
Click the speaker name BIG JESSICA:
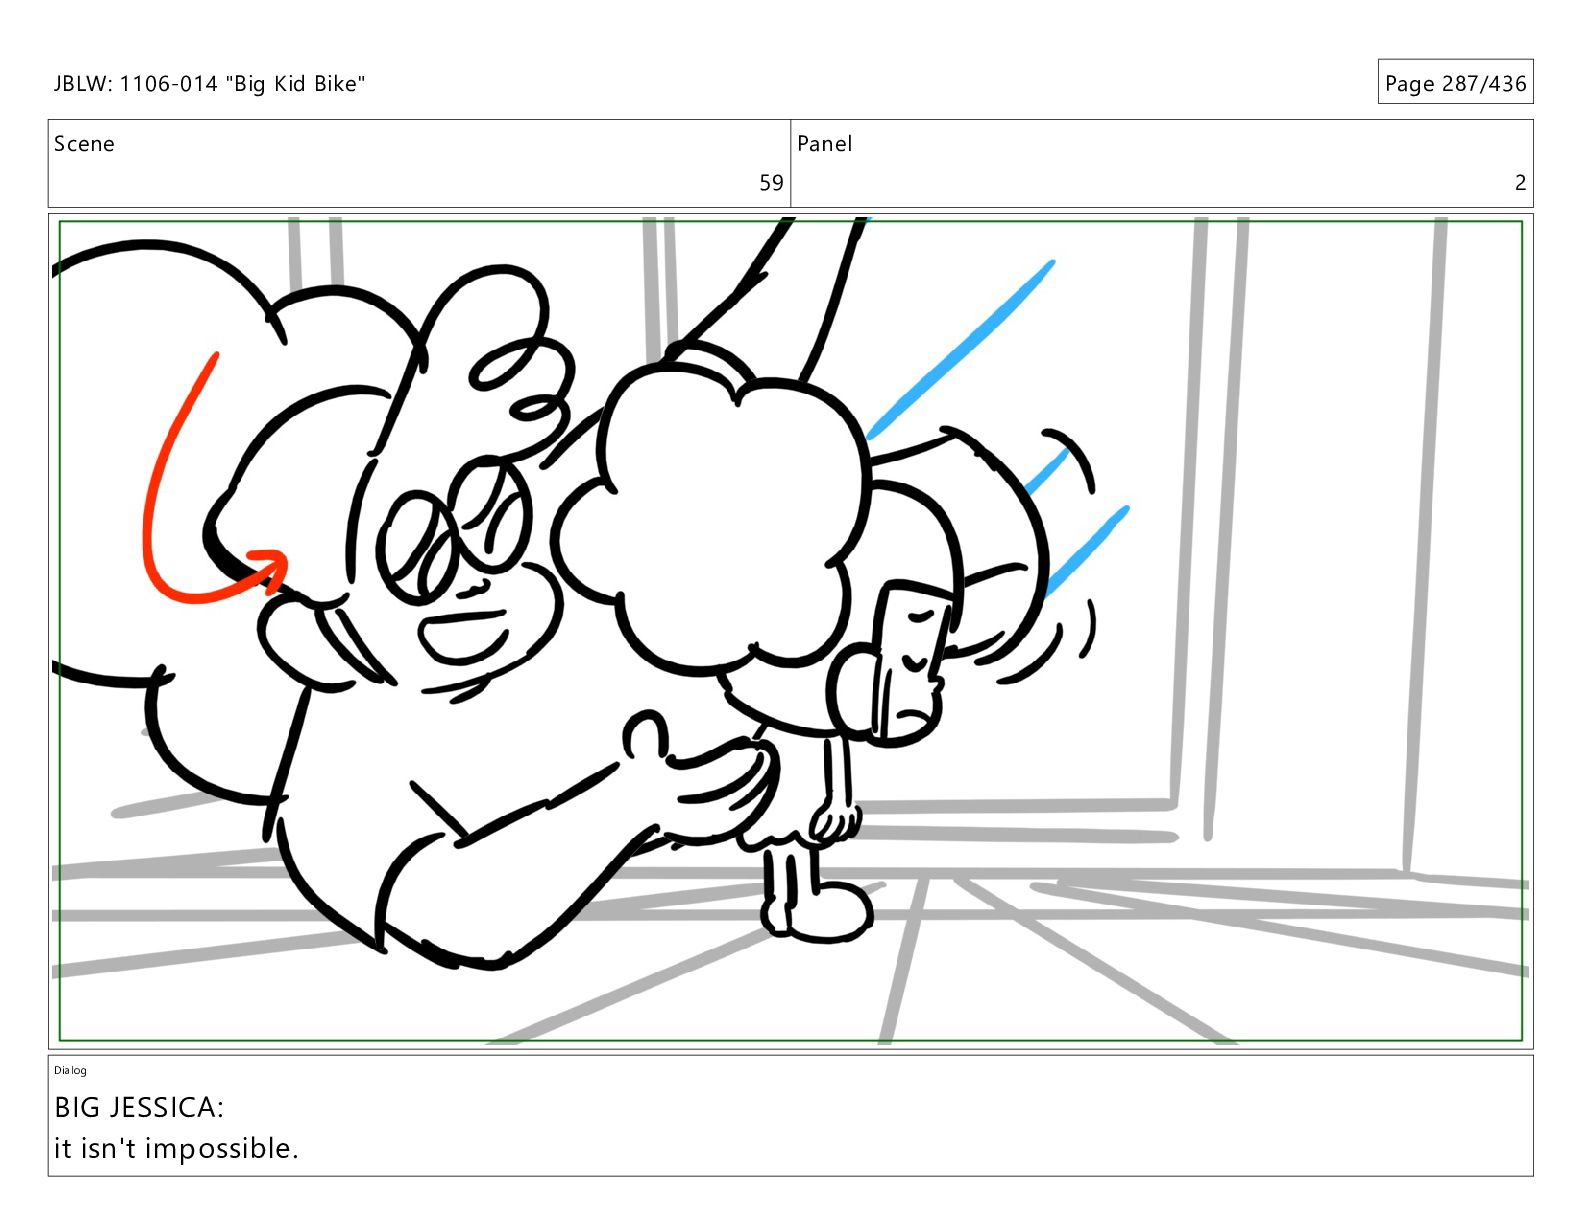click(x=139, y=1108)
